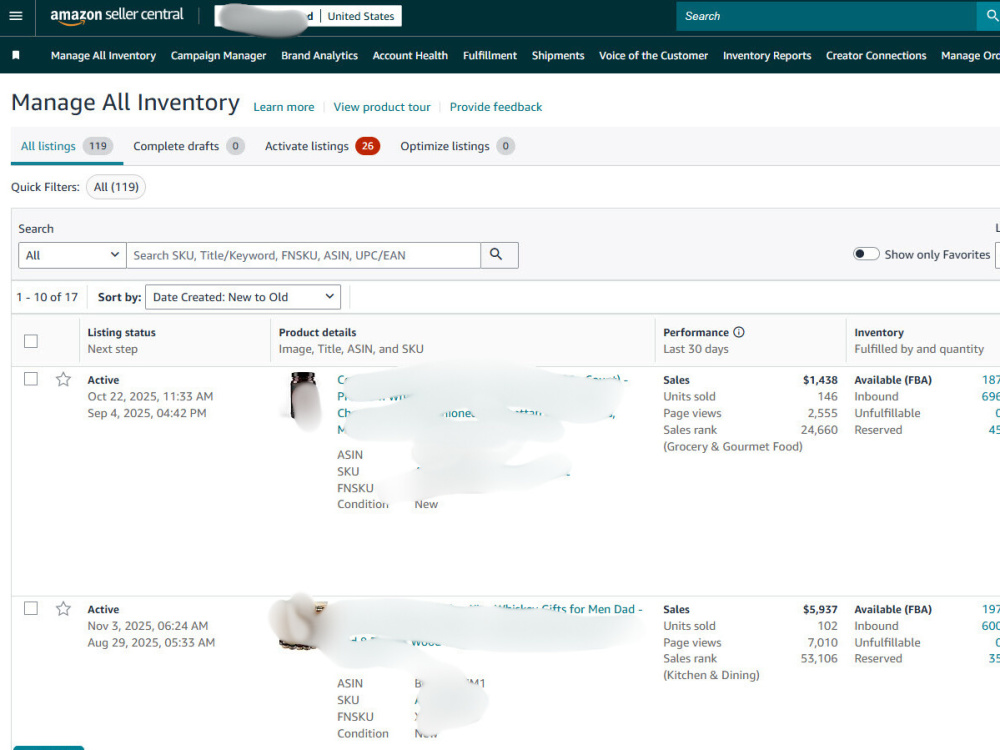Image resolution: width=1000 pixels, height=750 pixels.
Task: Open Manage All Inventory in the navigation bar
Action: click(x=103, y=55)
